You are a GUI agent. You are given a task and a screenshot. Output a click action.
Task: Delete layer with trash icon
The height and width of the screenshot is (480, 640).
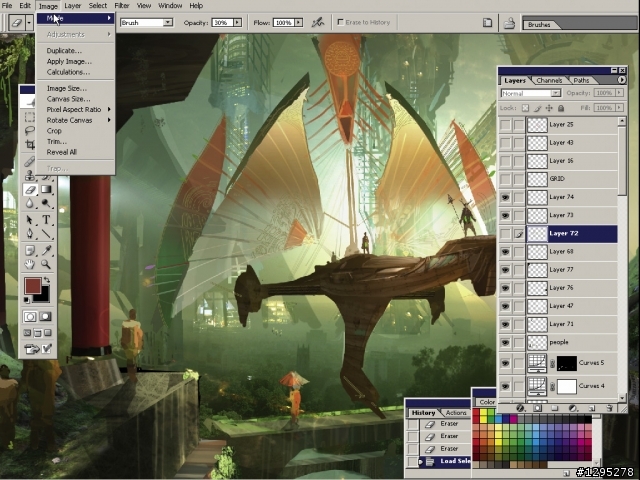609,408
